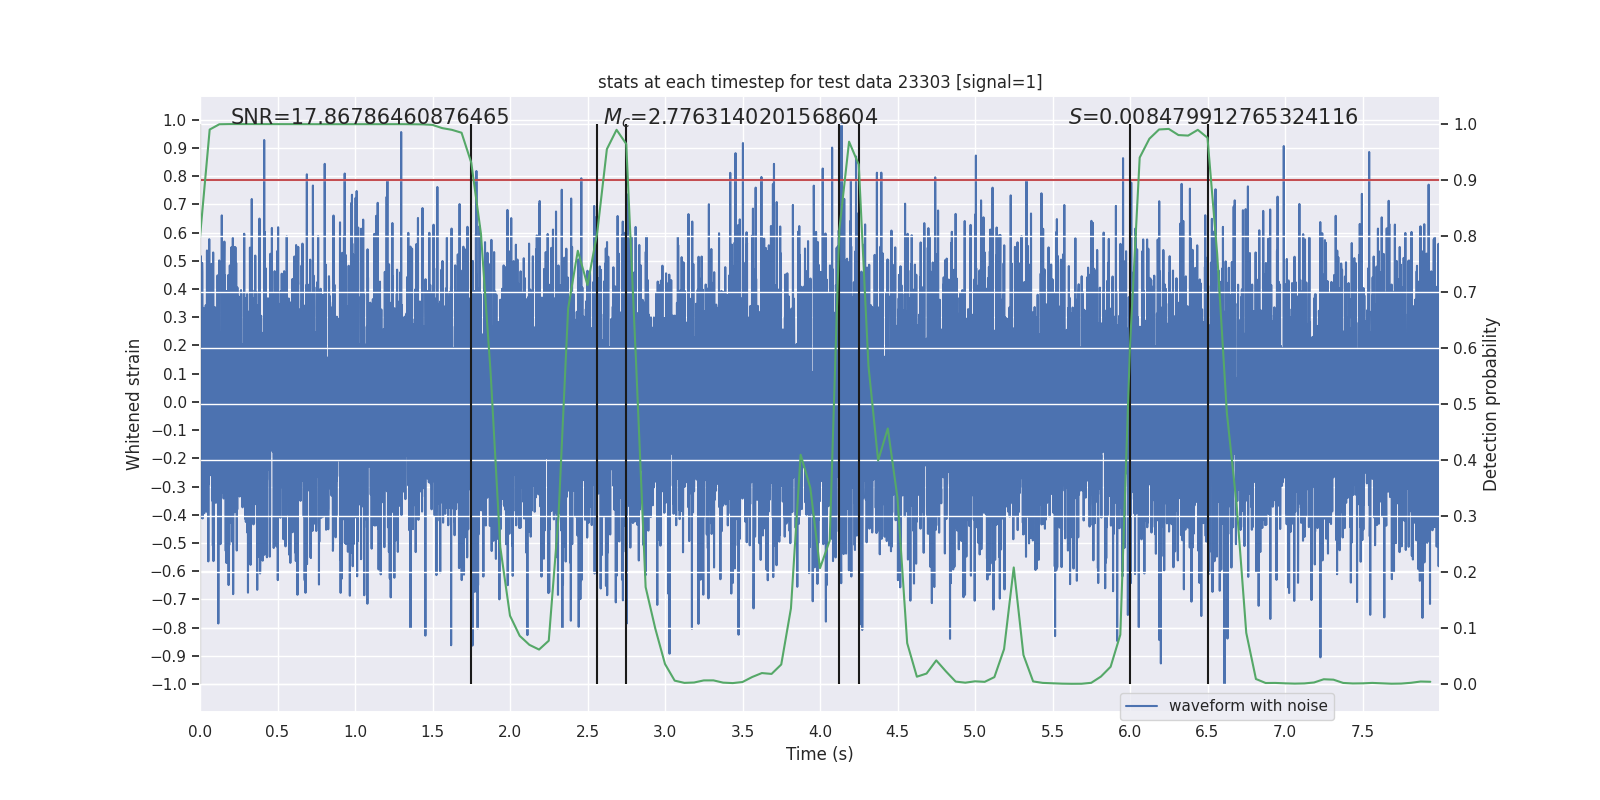Click the 7.0 tick label on the Time axis
1600x800 pixels.
click(x=1285, y=731)
